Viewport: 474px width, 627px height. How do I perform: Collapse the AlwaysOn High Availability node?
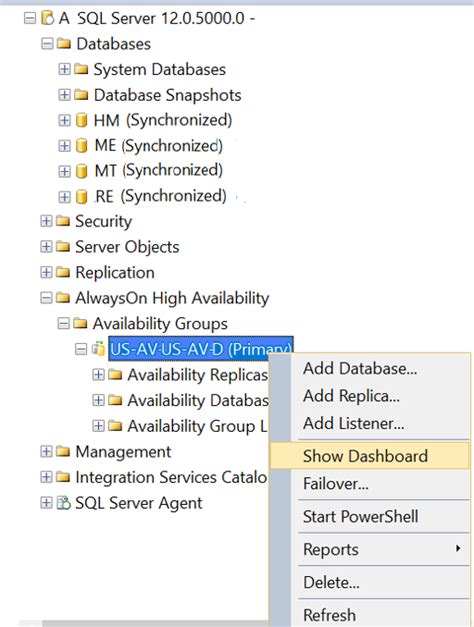pos(46,298)
